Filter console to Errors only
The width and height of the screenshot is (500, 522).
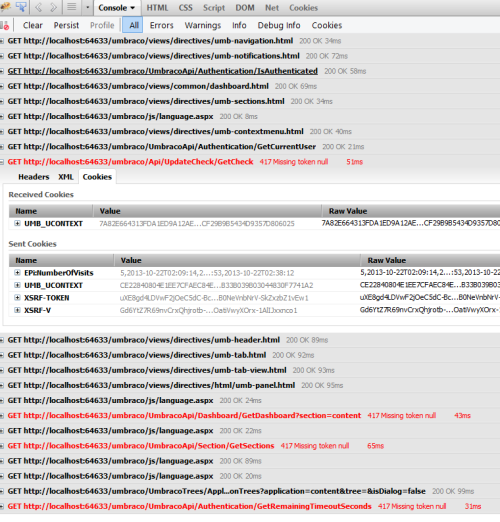[x=162, y=25]
